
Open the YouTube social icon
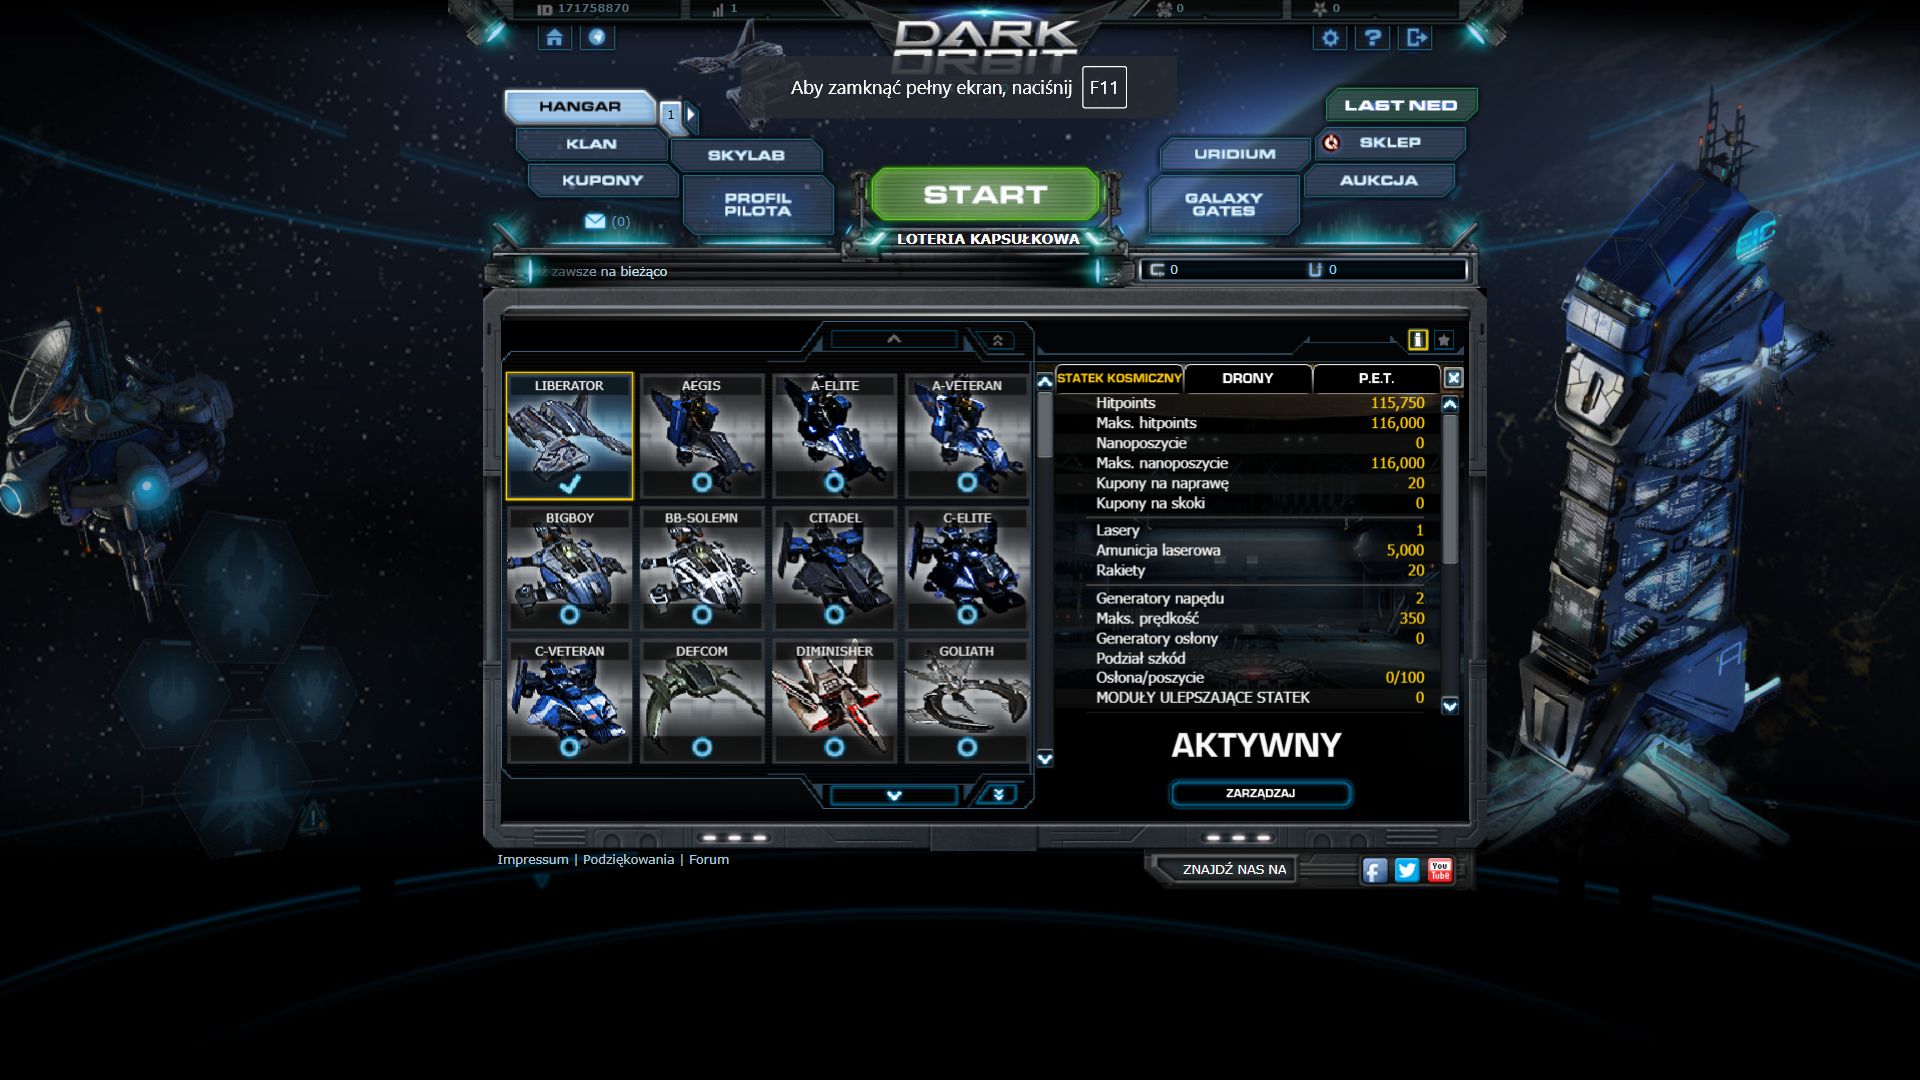(1440, 870)
